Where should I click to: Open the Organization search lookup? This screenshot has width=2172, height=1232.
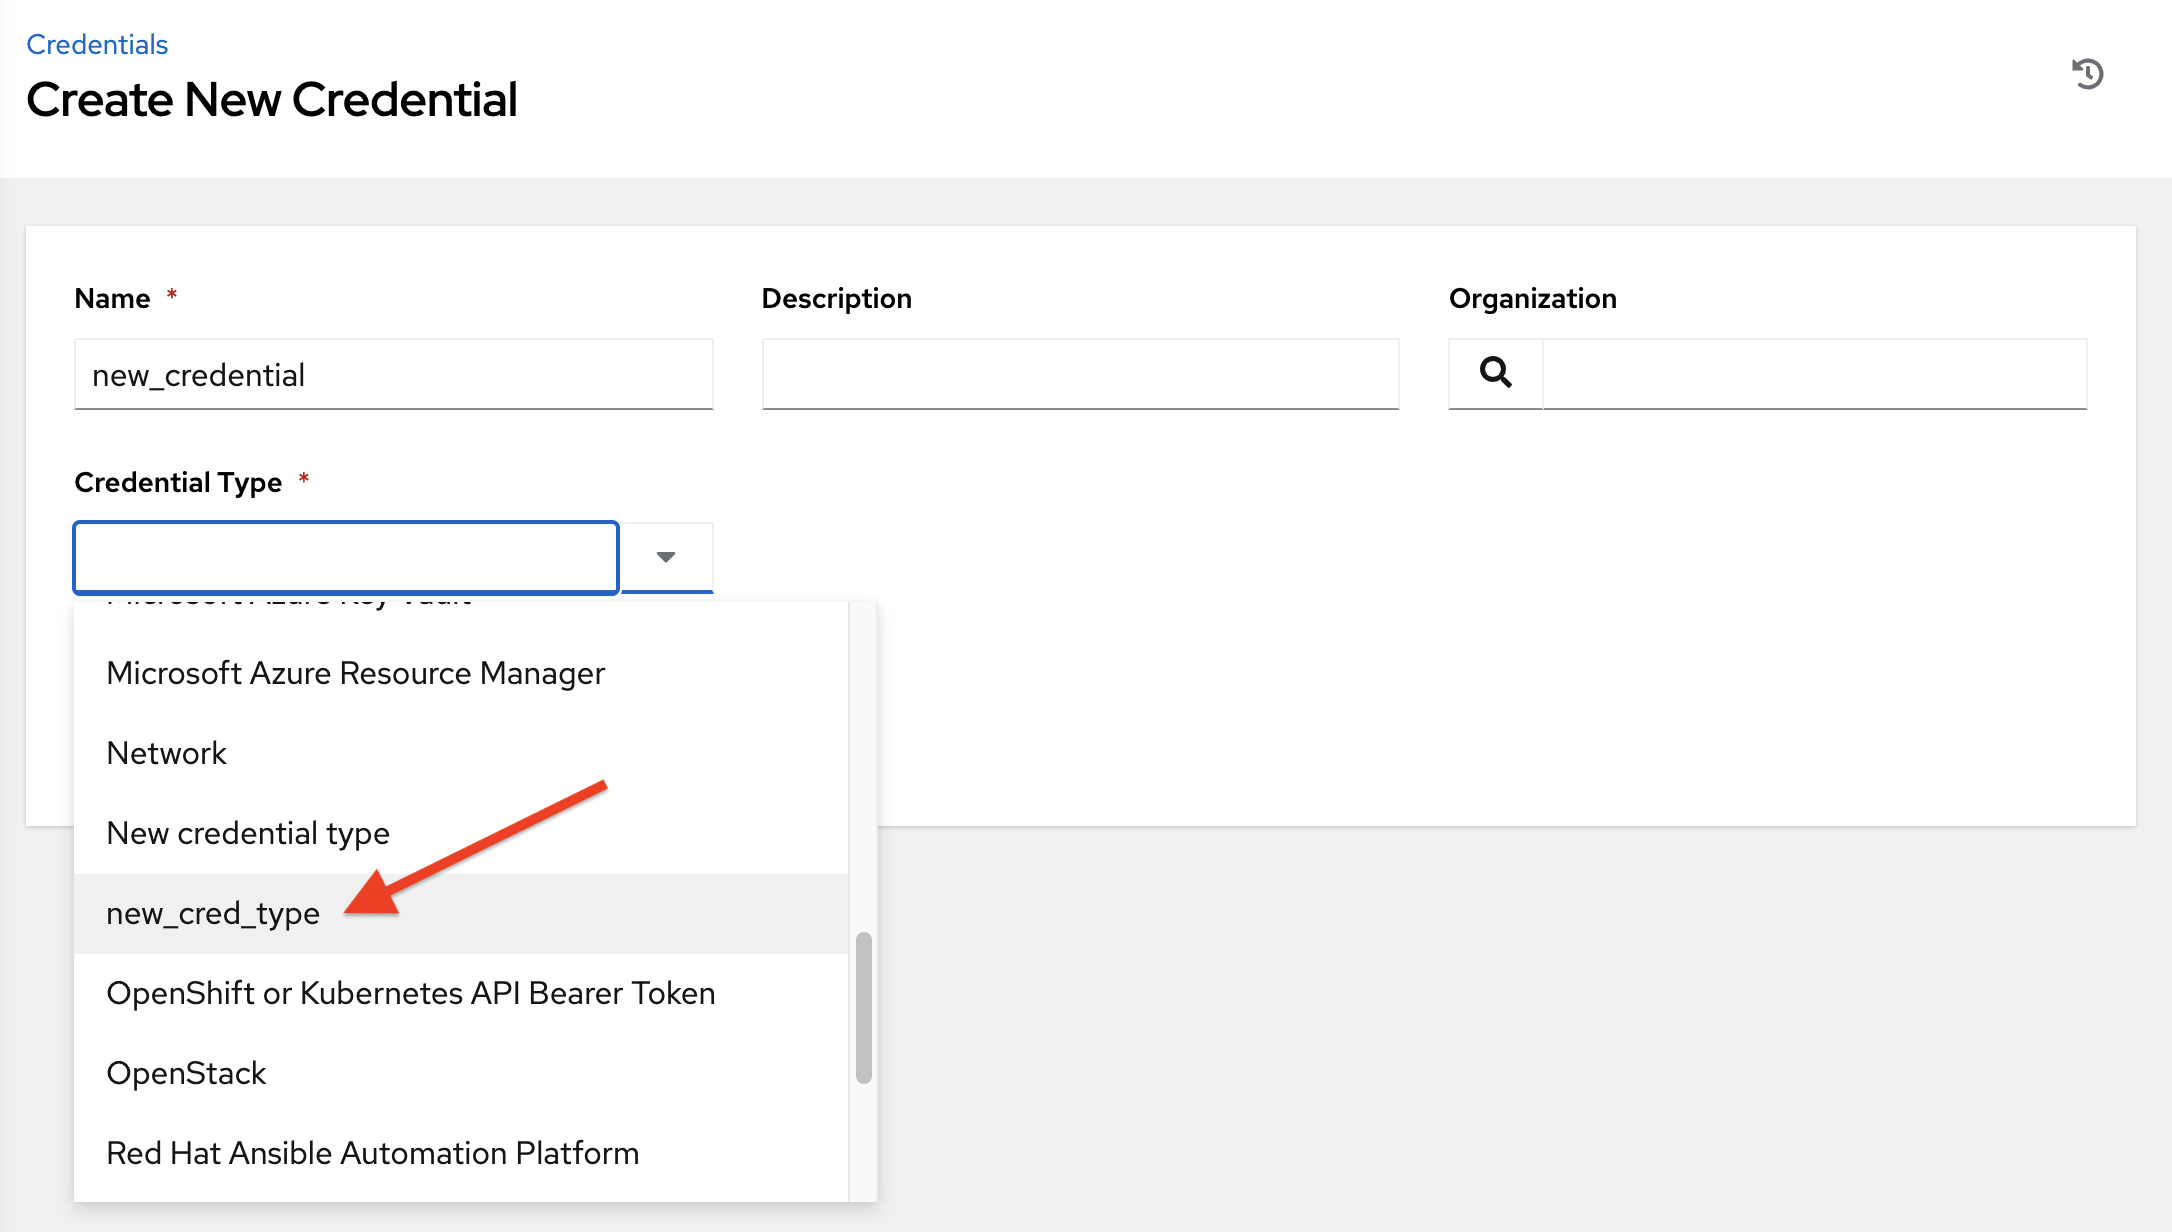pos(1494,373)
